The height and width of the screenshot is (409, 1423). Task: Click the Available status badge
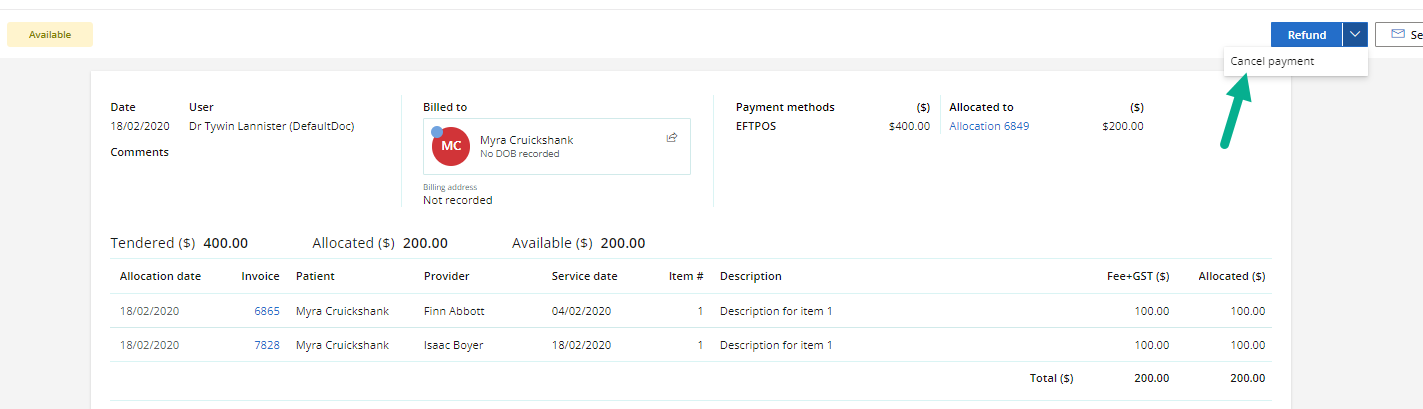click(50, 34)
